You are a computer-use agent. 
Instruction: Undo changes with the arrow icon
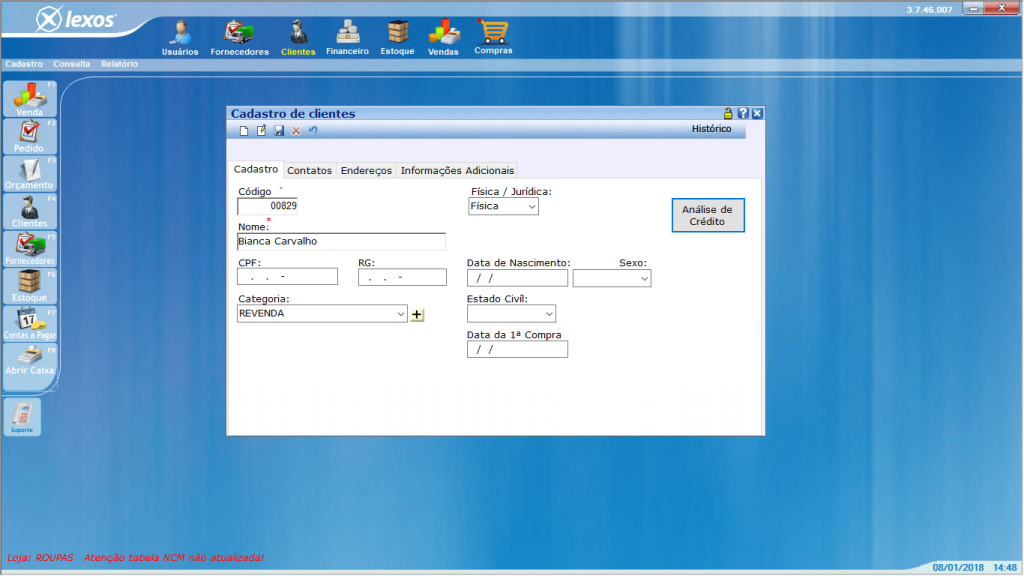click(x=313, y=131)
